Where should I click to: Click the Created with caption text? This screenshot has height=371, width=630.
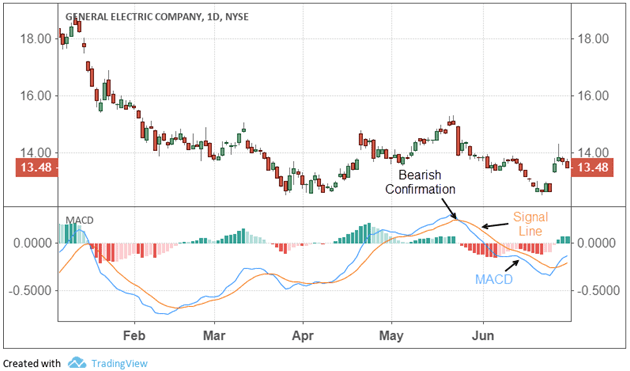[x=32, y=363]
